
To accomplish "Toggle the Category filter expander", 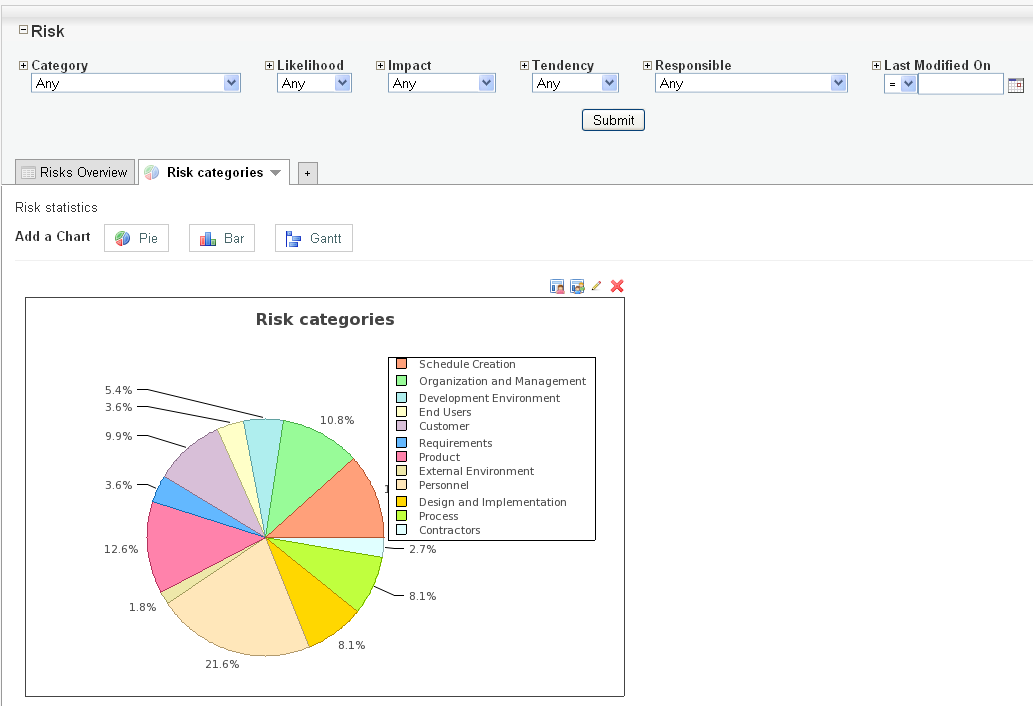I will point(23,66).
